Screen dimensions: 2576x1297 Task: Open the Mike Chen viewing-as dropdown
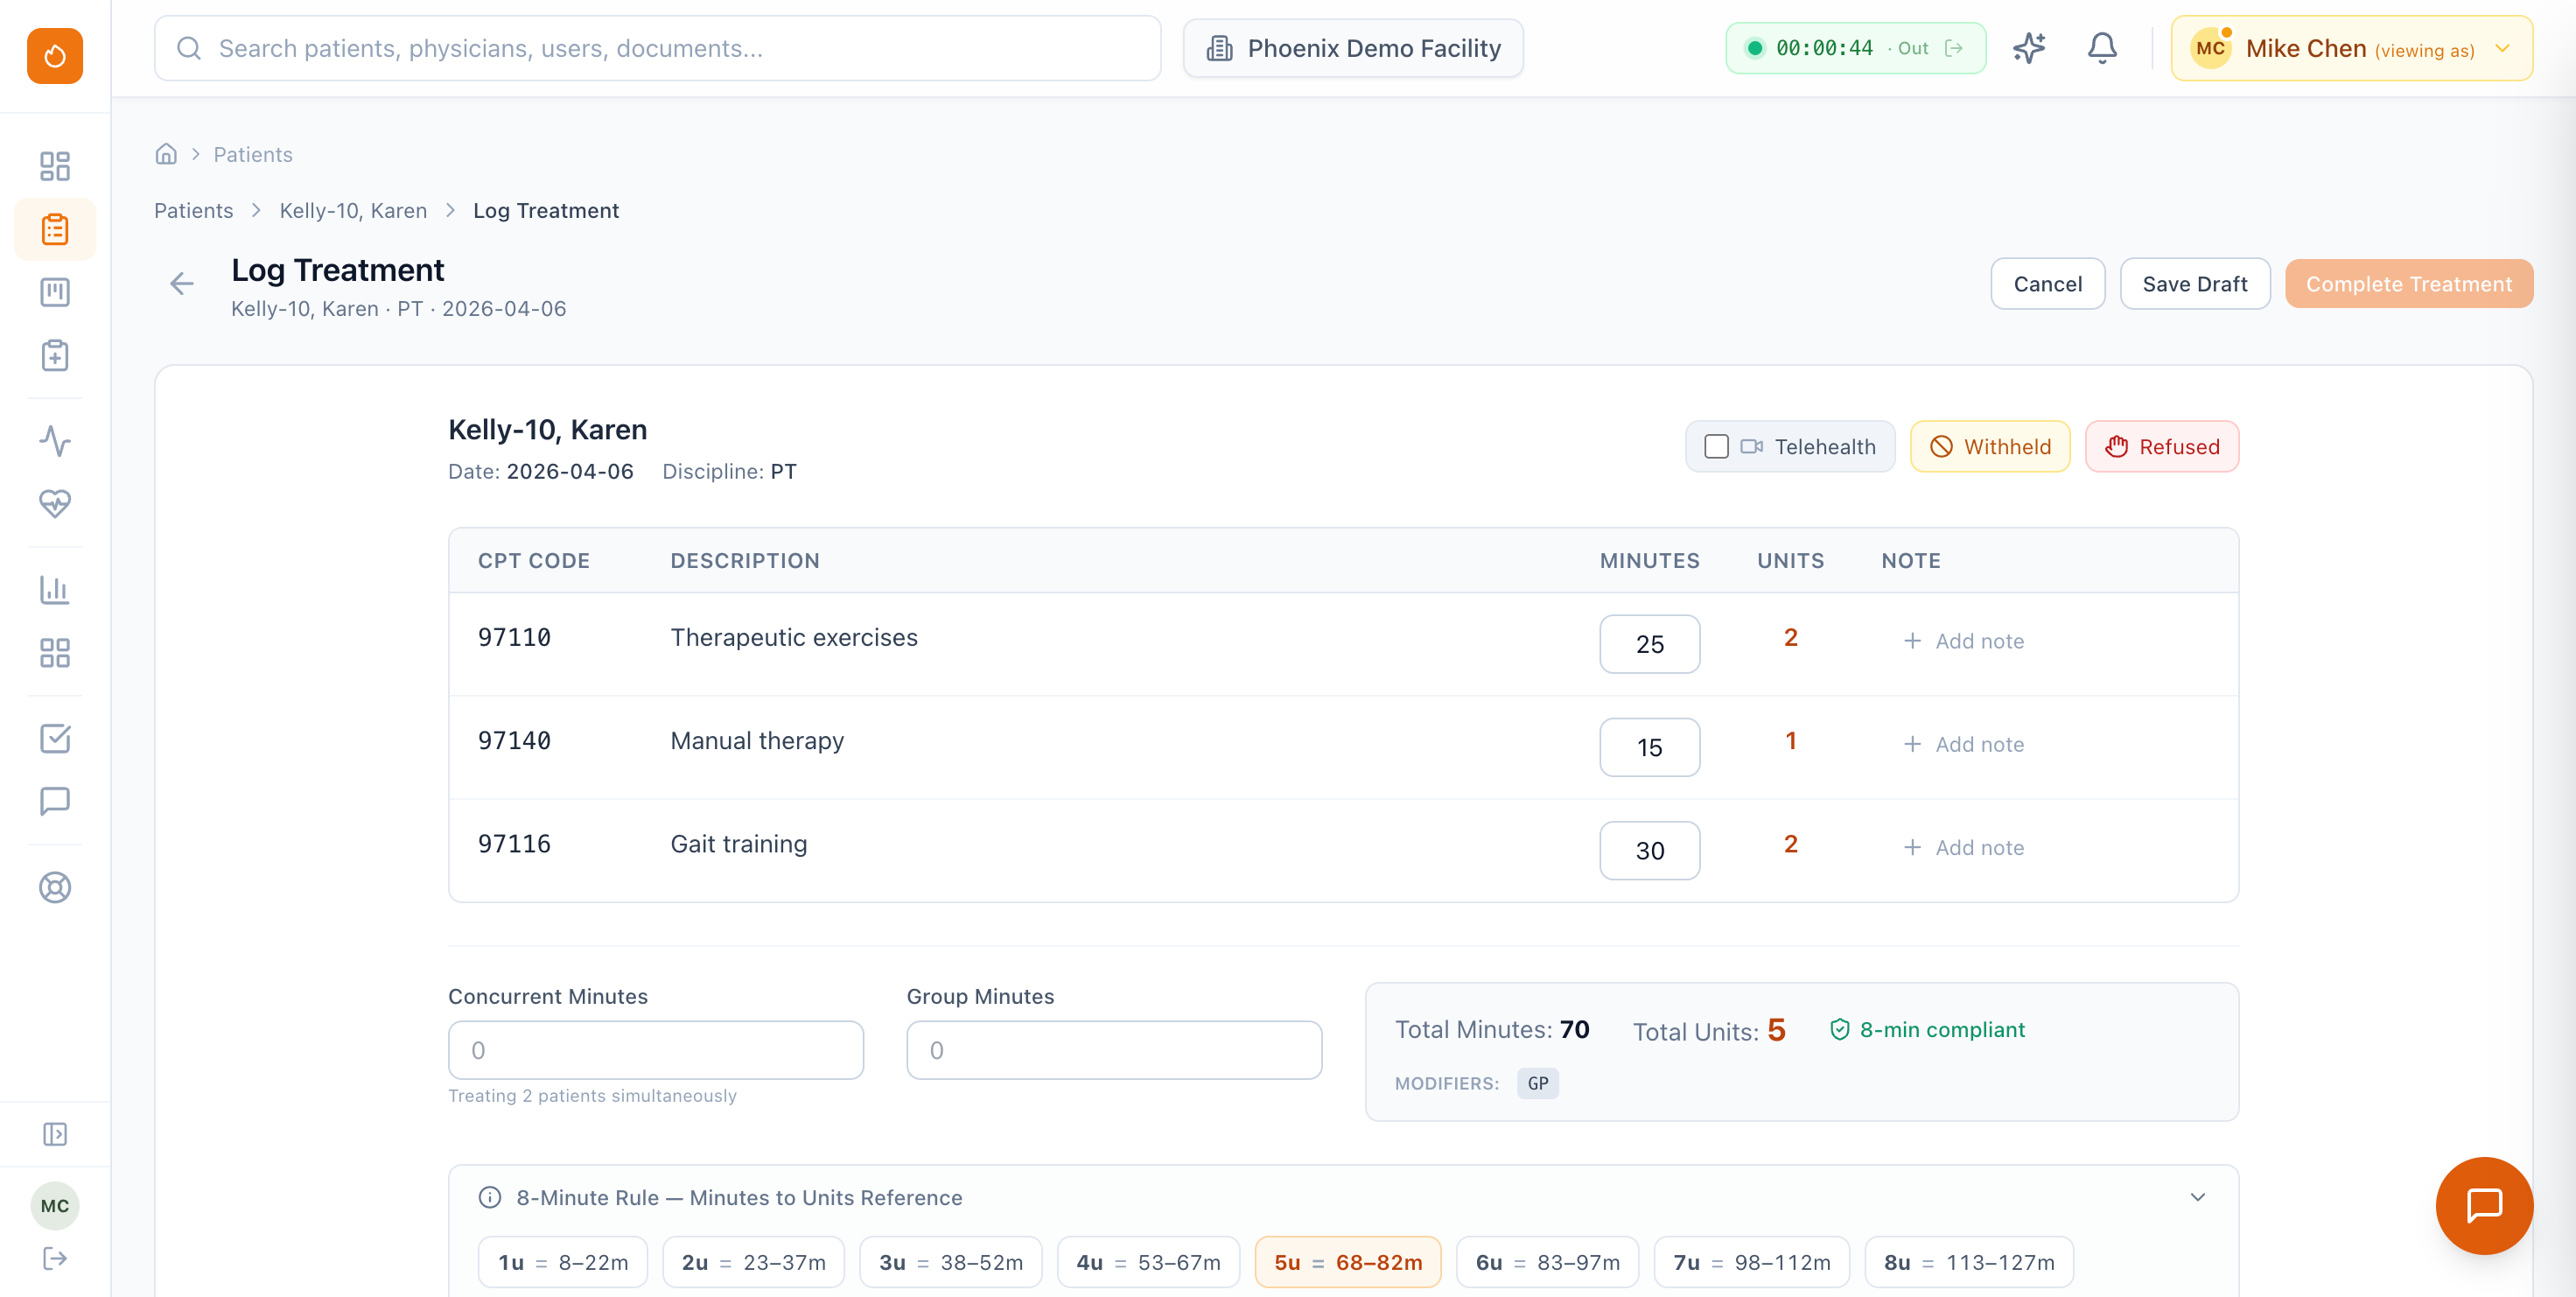click(2350, 47)
